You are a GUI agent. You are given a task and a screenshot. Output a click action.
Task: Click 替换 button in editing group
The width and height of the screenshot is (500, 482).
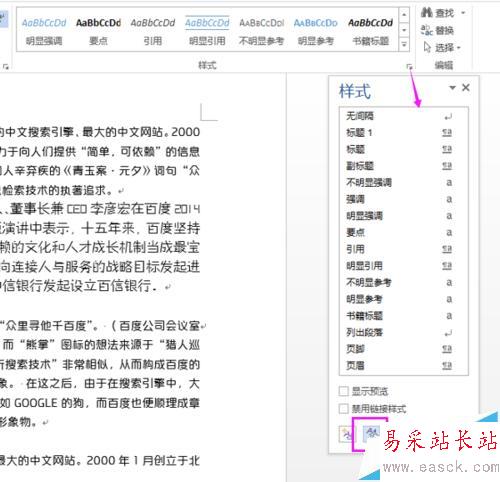[437, 30]
